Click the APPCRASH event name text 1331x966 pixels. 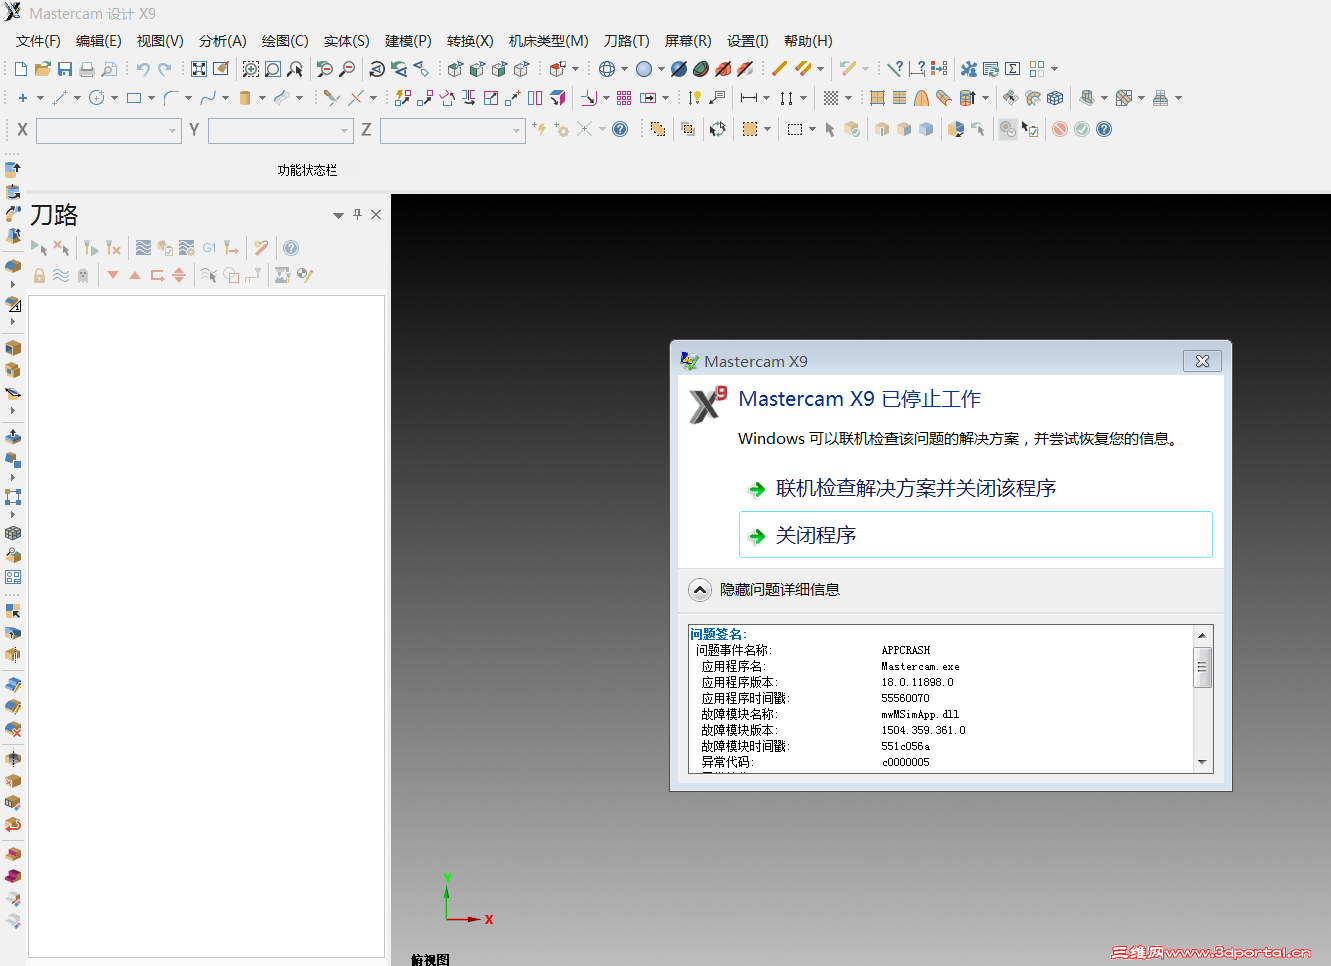(x=906, y=651)
